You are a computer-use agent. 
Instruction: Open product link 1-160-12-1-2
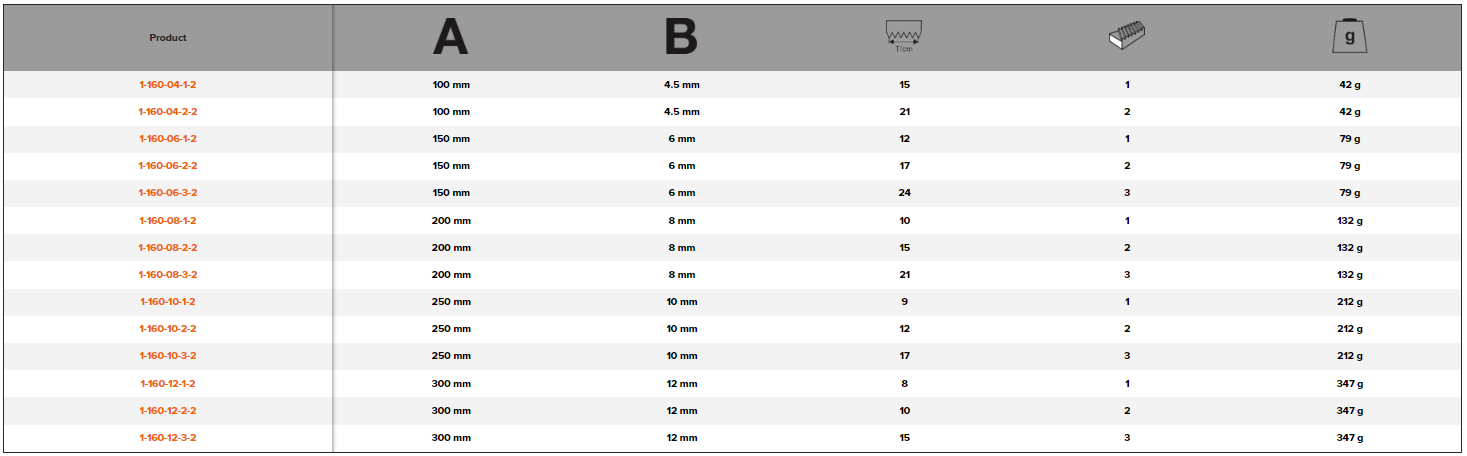(168, 383)
